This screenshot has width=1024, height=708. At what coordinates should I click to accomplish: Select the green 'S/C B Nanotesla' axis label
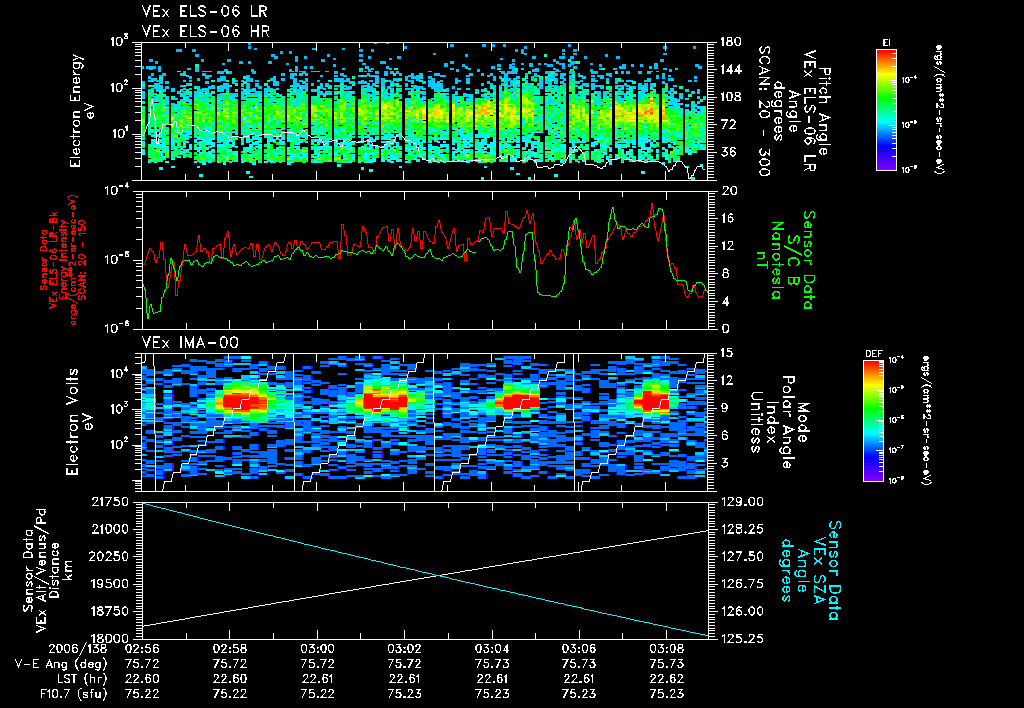point(784,260)
